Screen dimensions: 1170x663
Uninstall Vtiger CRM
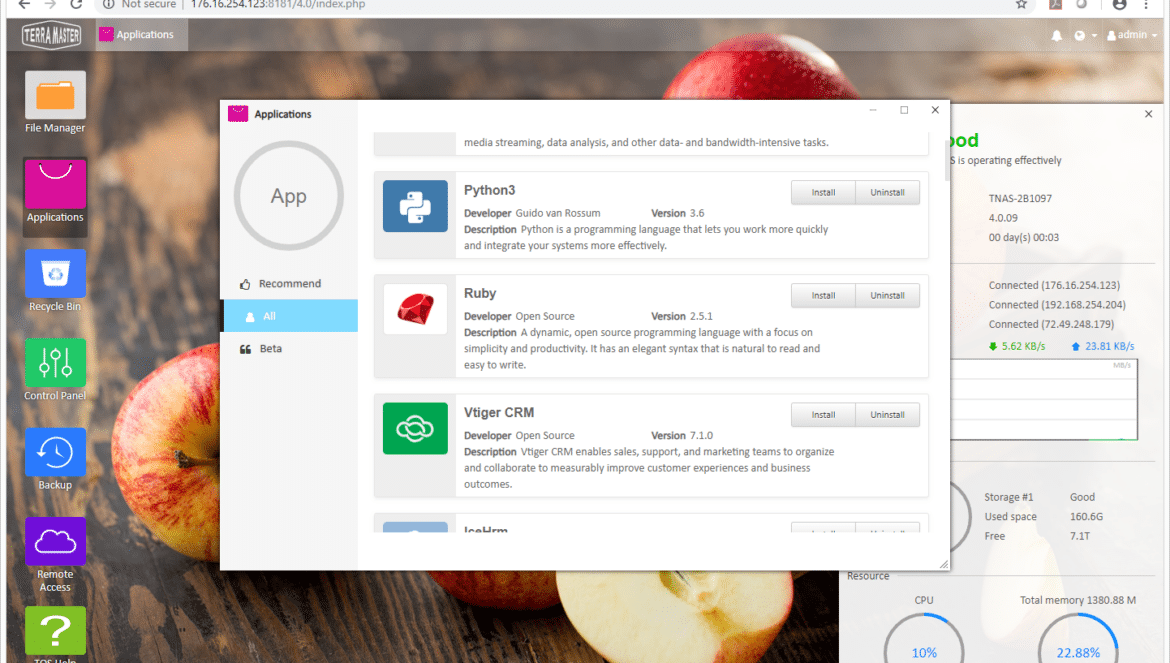887,415
